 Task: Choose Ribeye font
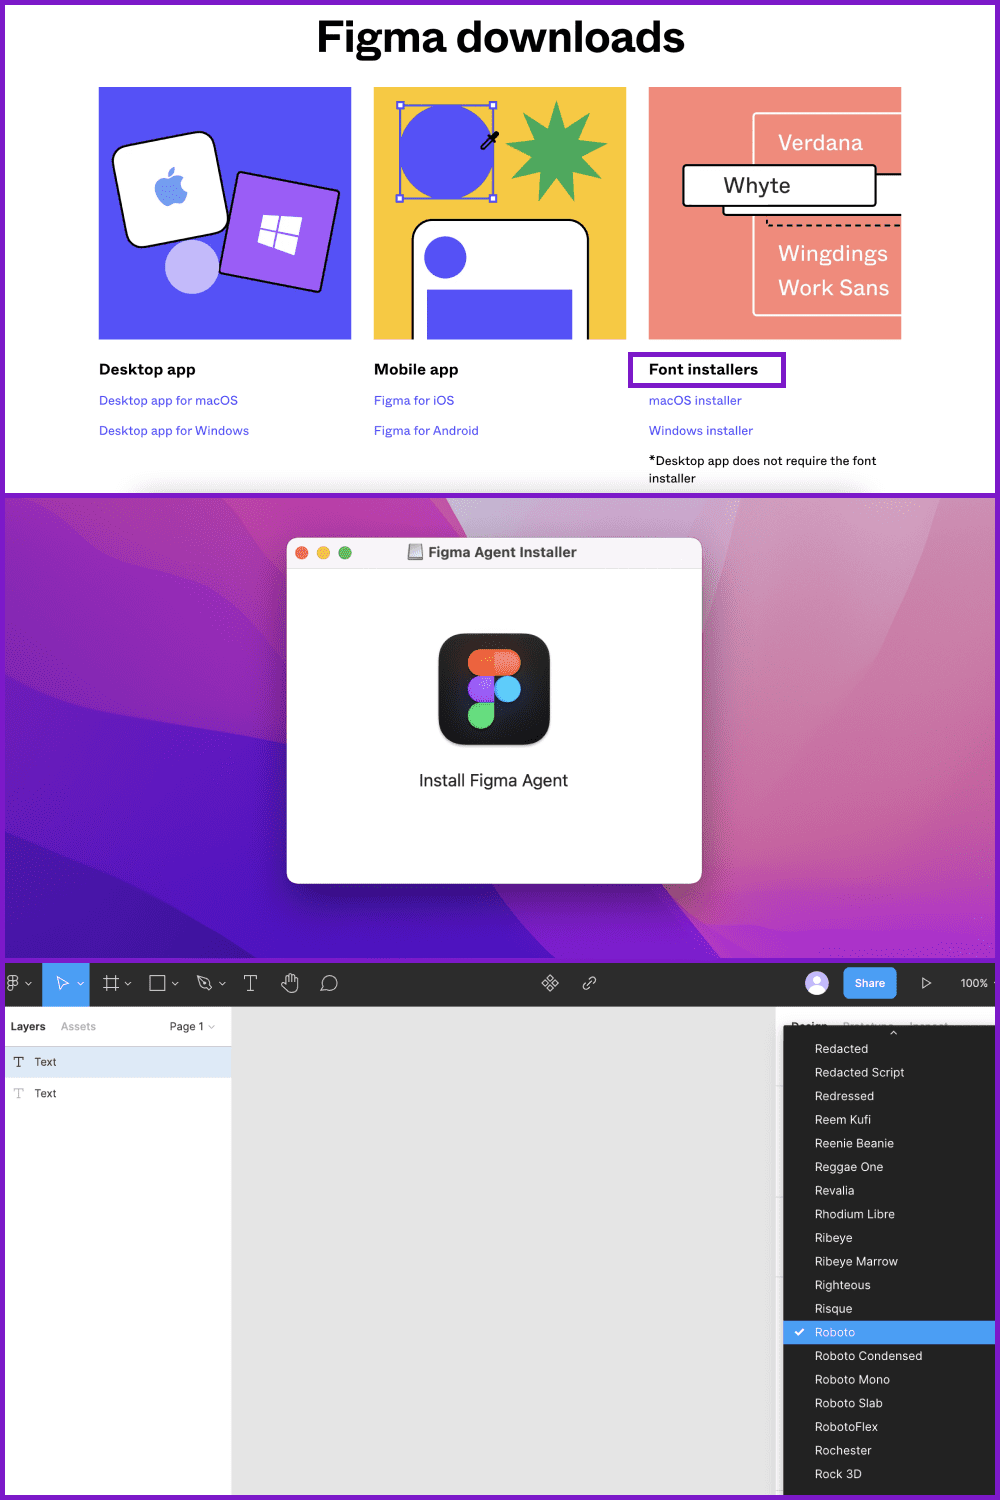click(889, 1238)
